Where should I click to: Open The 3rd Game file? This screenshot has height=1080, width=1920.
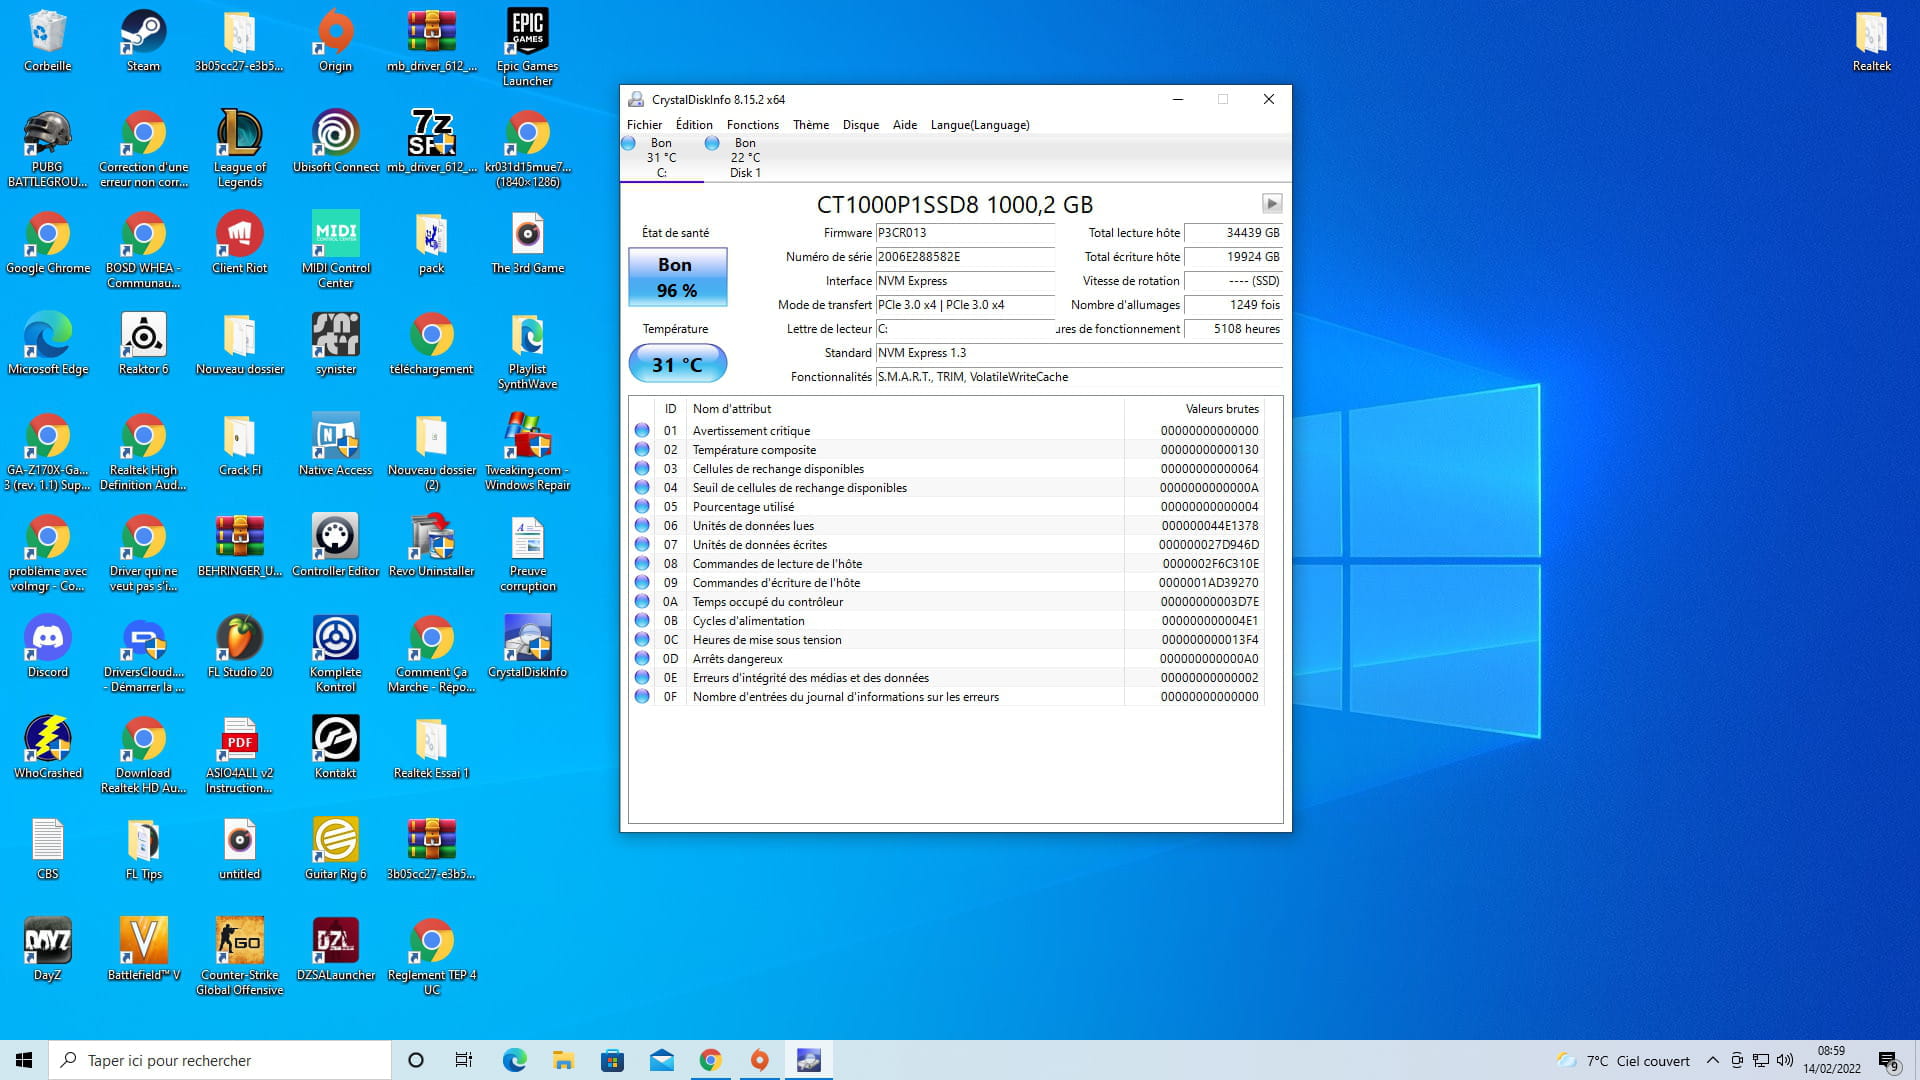(x=527, y=243)
